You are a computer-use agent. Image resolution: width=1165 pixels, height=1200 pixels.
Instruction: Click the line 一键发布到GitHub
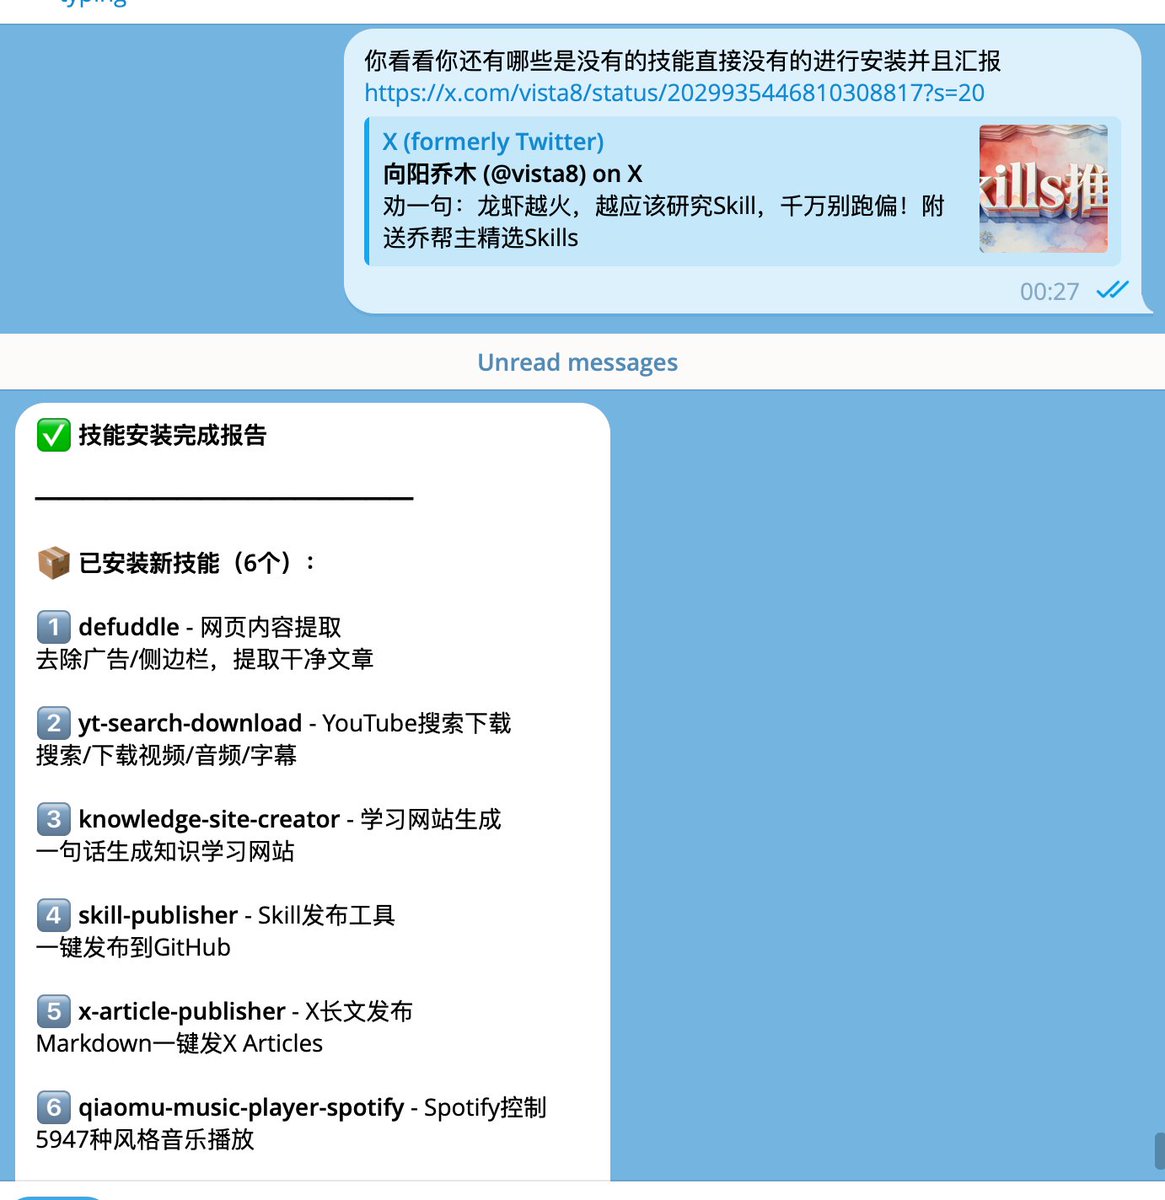[133, 947]
